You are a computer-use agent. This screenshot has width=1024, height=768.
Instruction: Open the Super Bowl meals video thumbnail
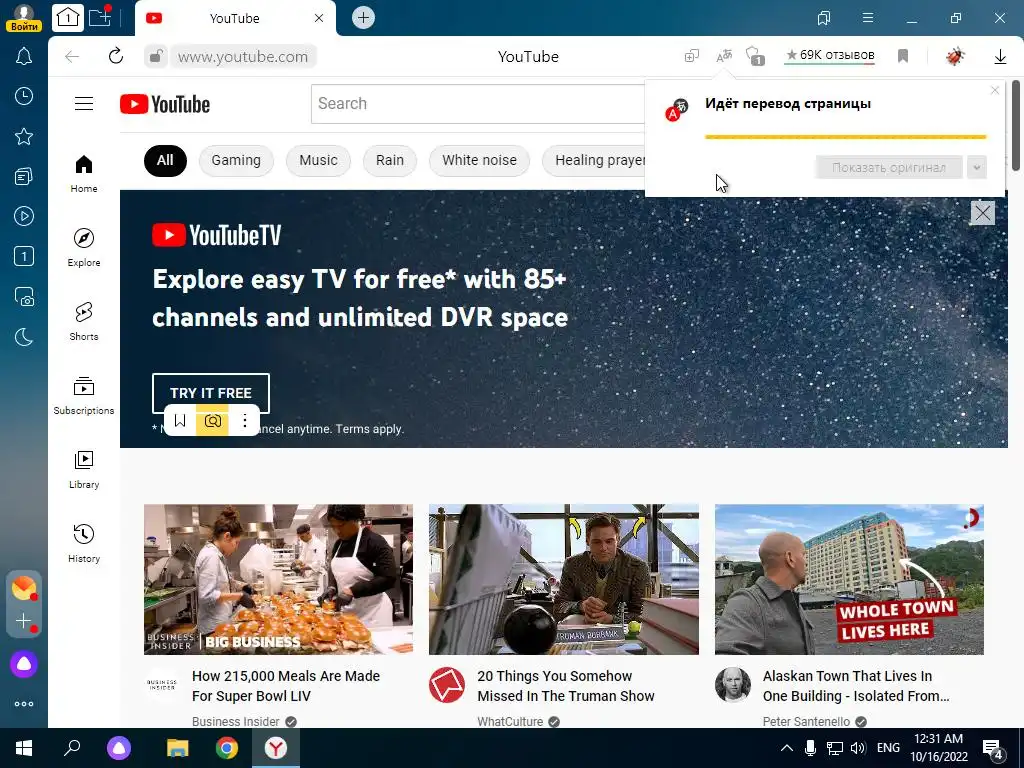(278, 579)
